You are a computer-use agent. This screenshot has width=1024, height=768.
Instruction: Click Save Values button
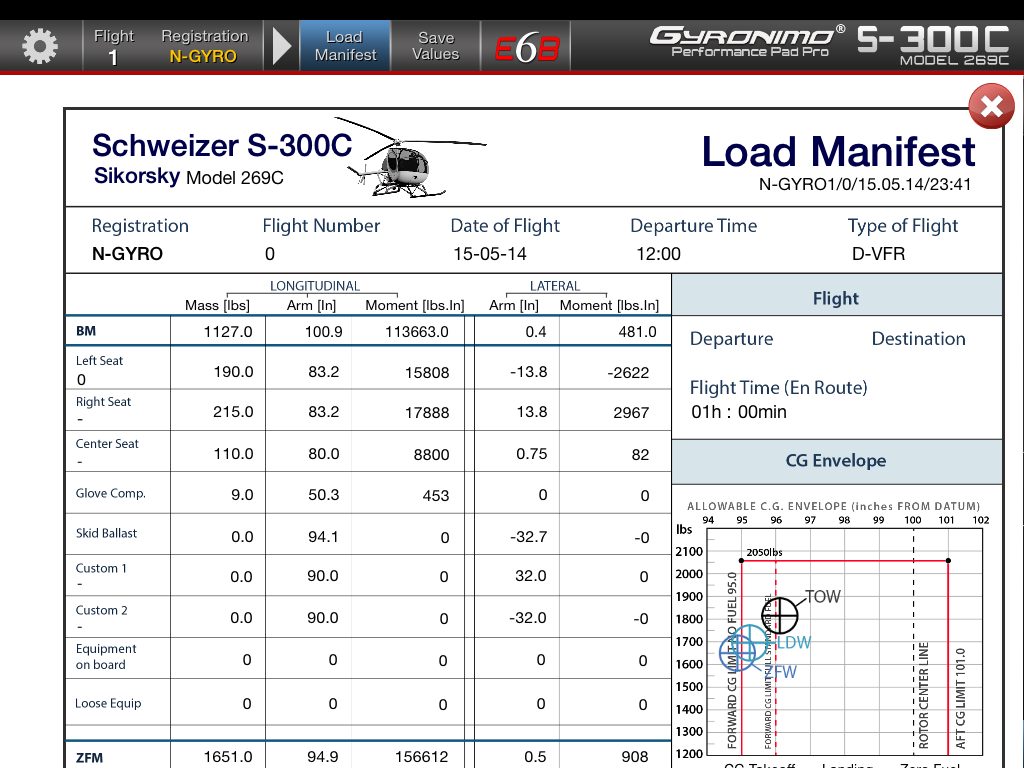[436, 46]
